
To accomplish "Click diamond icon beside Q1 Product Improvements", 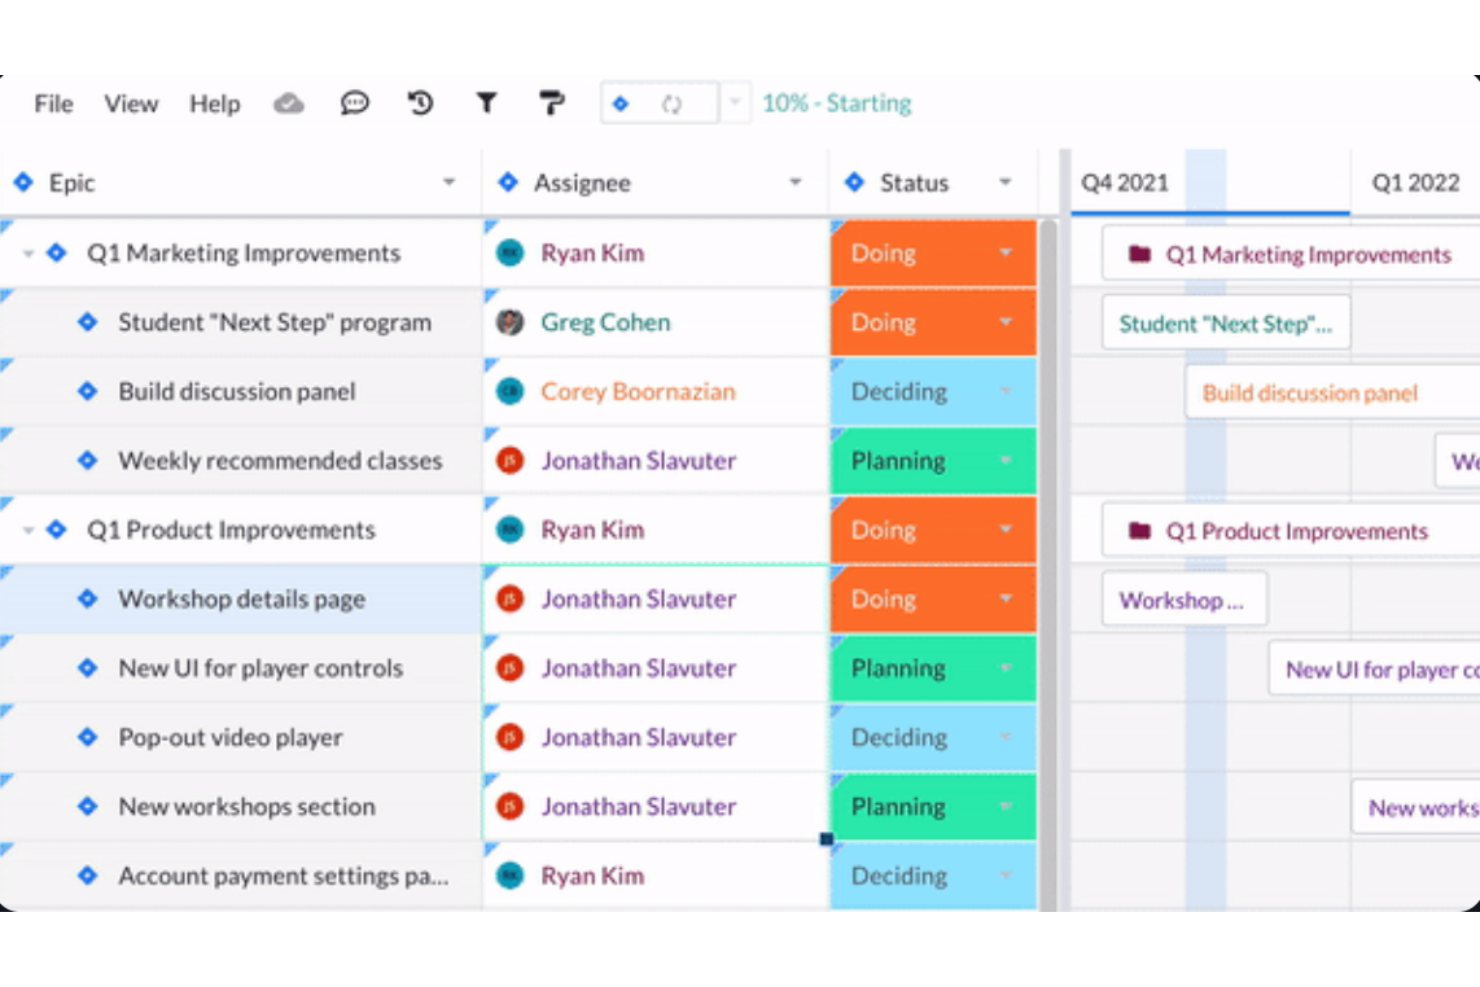I will click(x=57, y=529).
